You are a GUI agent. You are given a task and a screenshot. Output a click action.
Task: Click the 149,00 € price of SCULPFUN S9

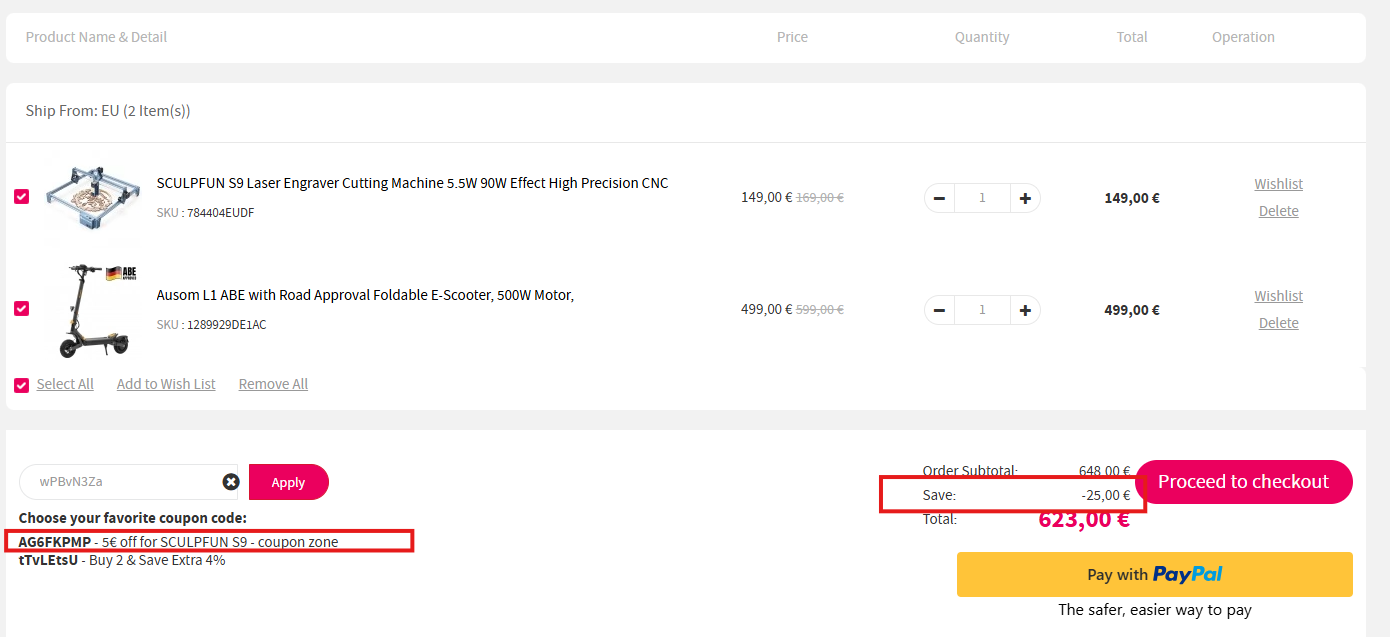point(767,197)
